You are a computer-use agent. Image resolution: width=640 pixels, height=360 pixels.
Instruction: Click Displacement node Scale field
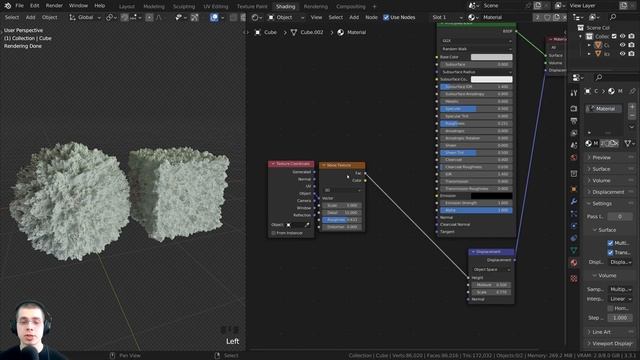click(491, 292)
